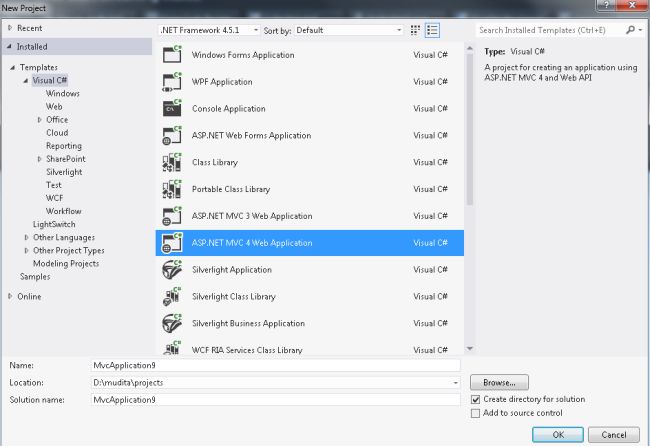The height and width of the screenshot is (446, 650).
Task: Click the Silverlight Application template icon
Action: tap(172, 269)
